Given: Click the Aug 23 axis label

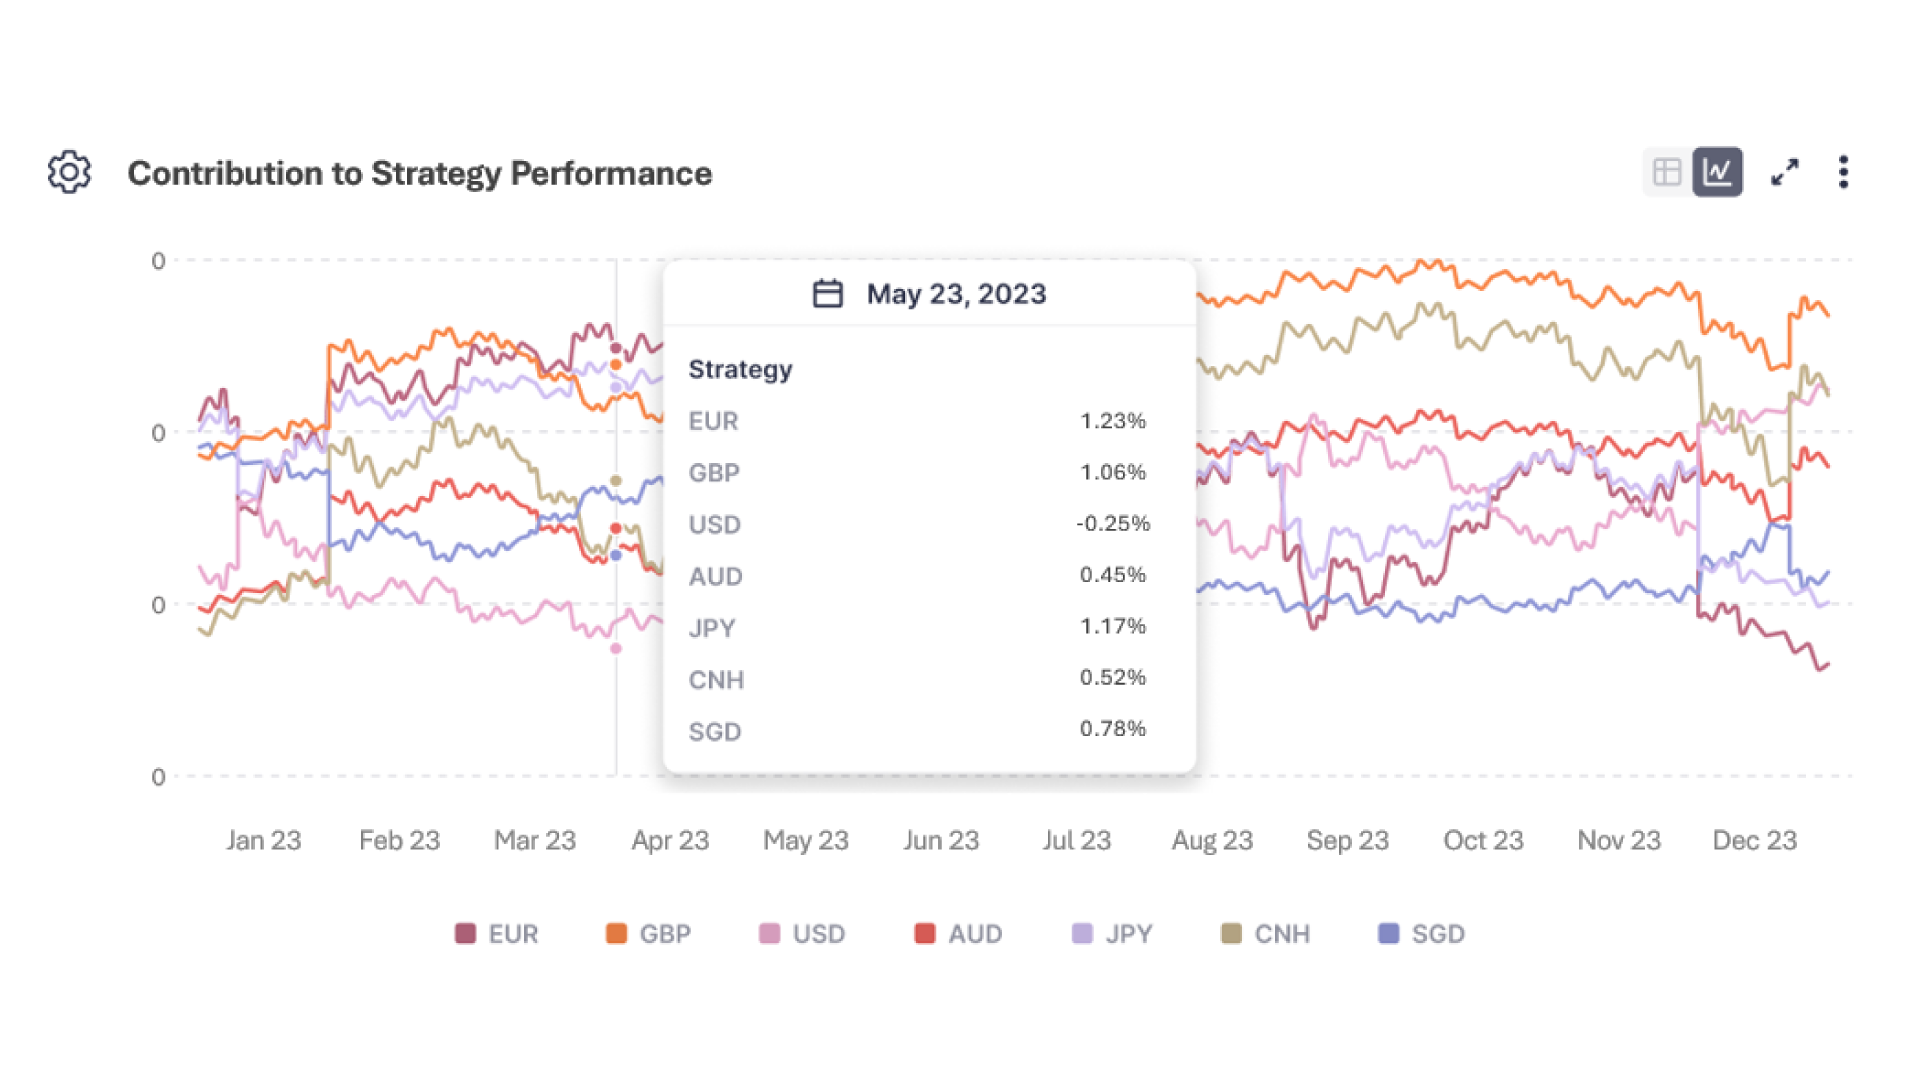Looking at the screenshot, I should tap(1212, 840).
